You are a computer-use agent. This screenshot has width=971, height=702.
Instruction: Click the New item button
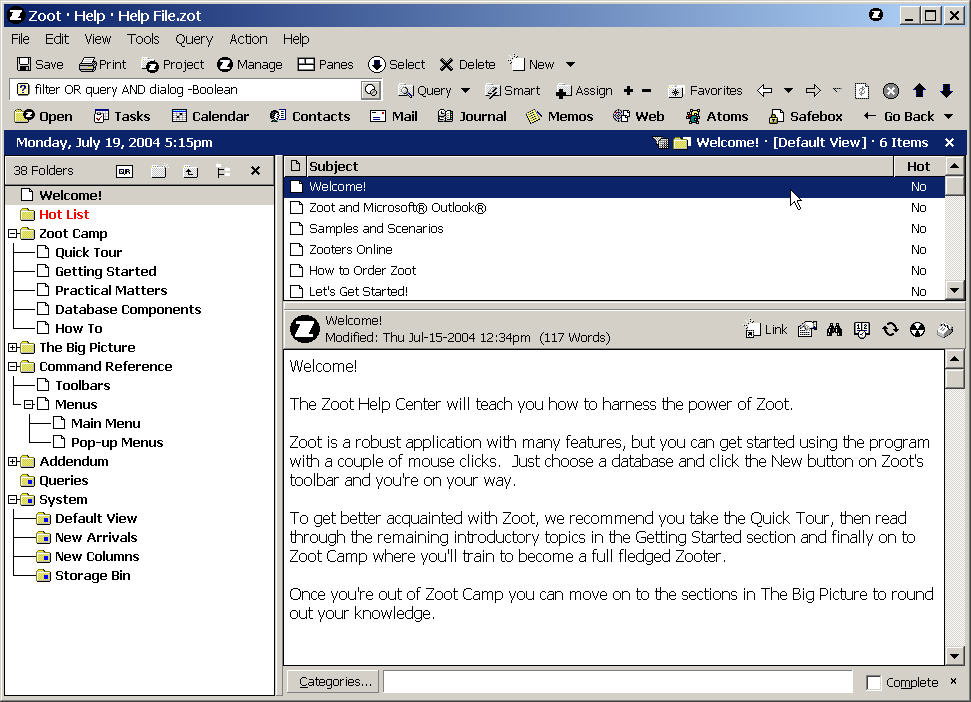point(532,64)
